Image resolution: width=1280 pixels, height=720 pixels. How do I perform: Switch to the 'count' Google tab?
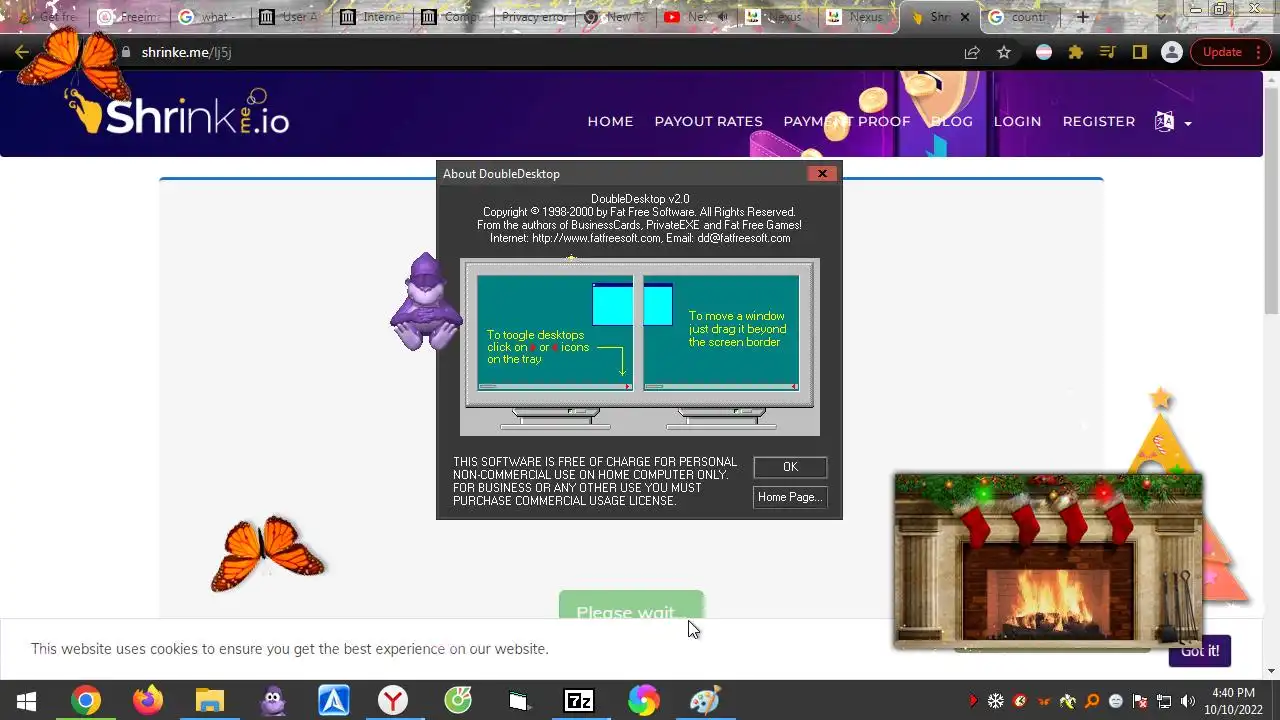click(x=1020, y=17)
